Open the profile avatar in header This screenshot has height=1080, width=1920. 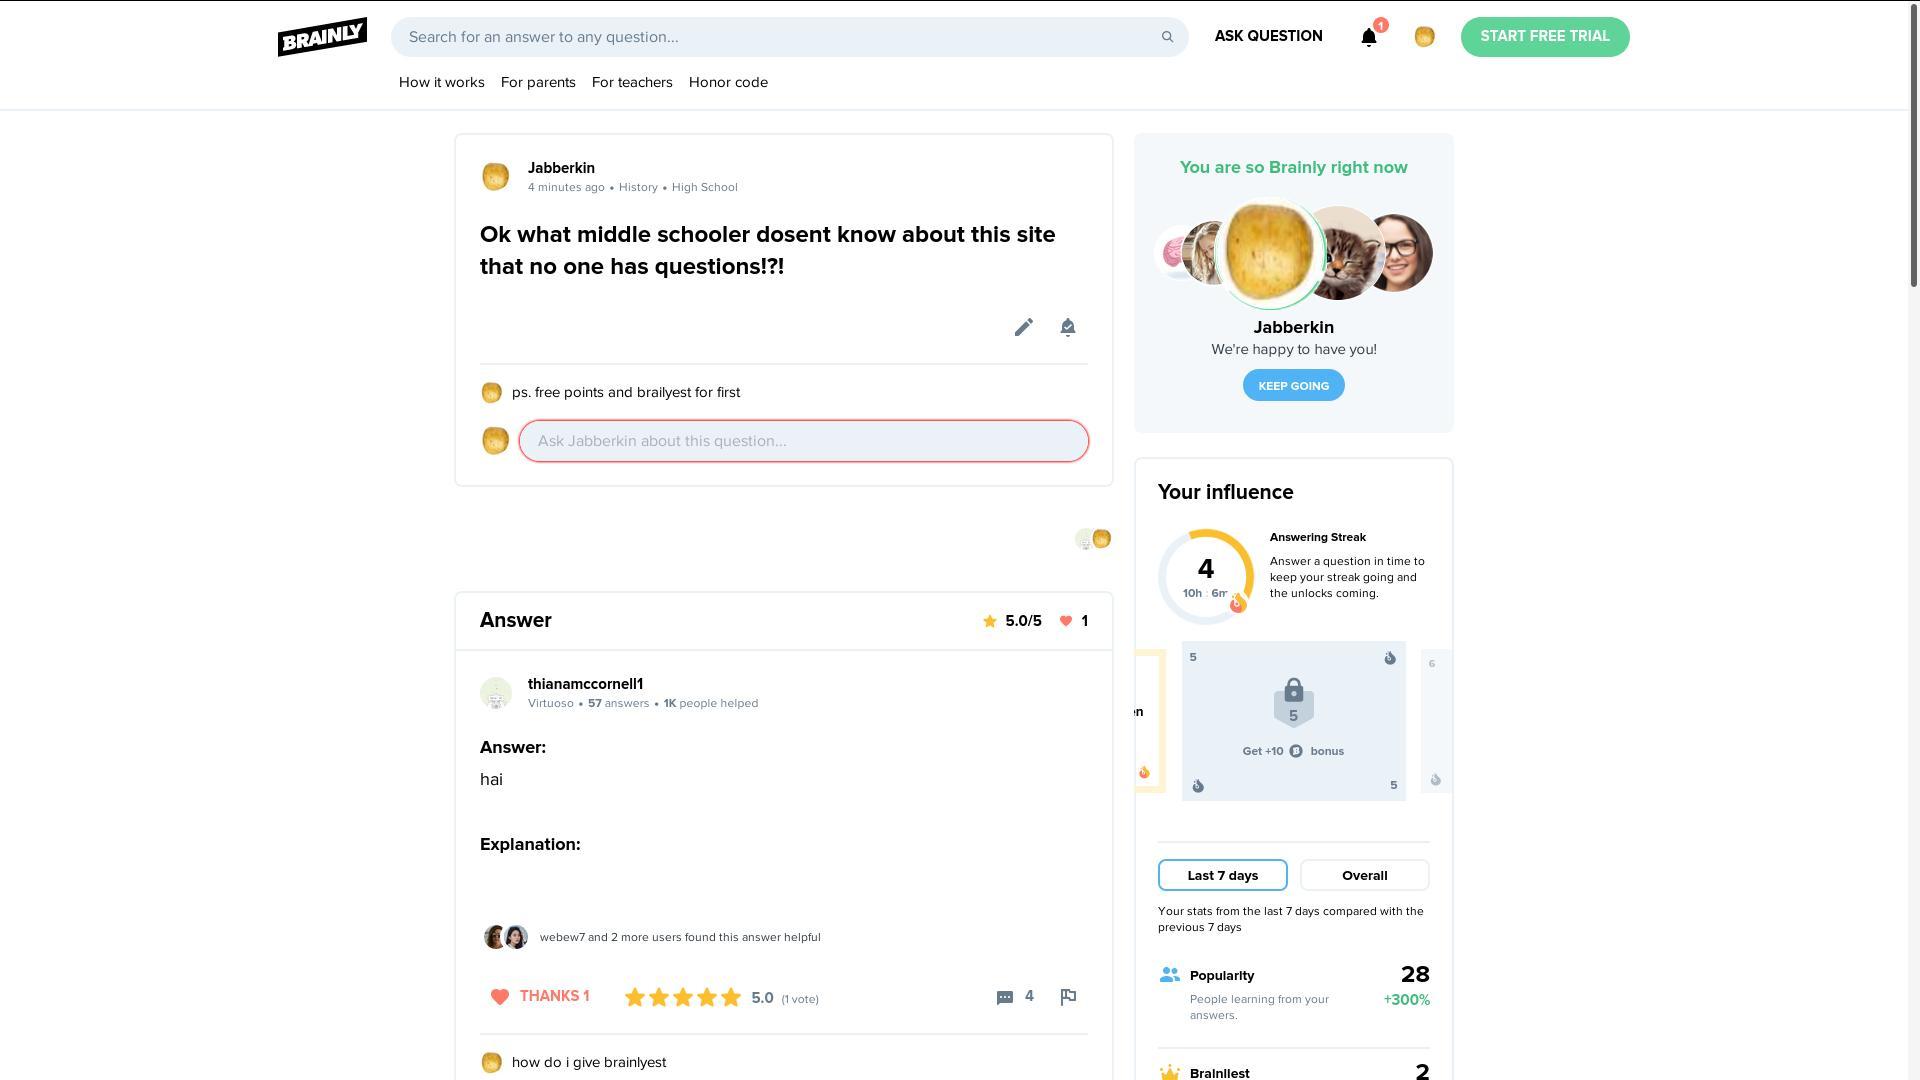[x=1424, y=37]
